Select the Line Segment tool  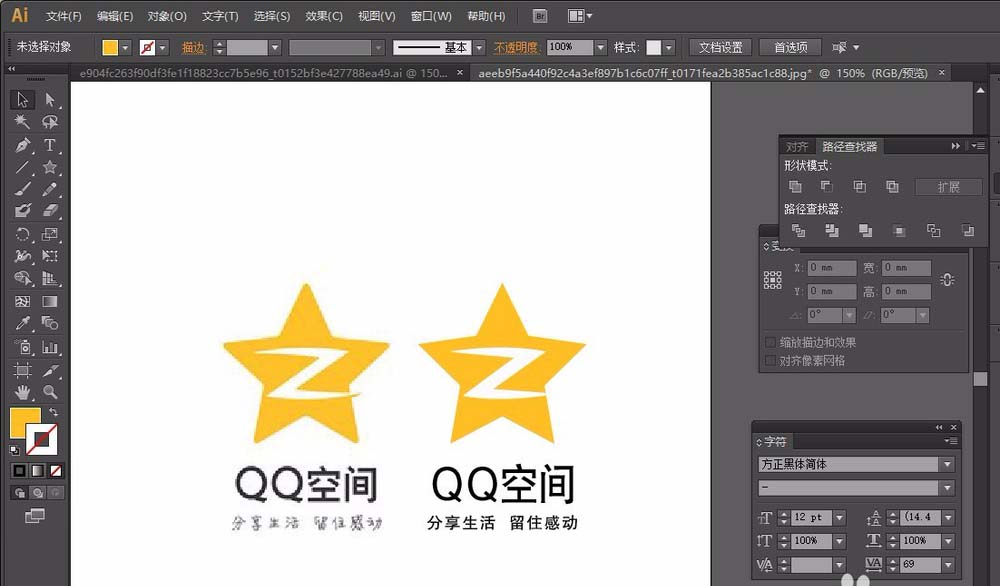pyautogui.click(x=22, y=167)
